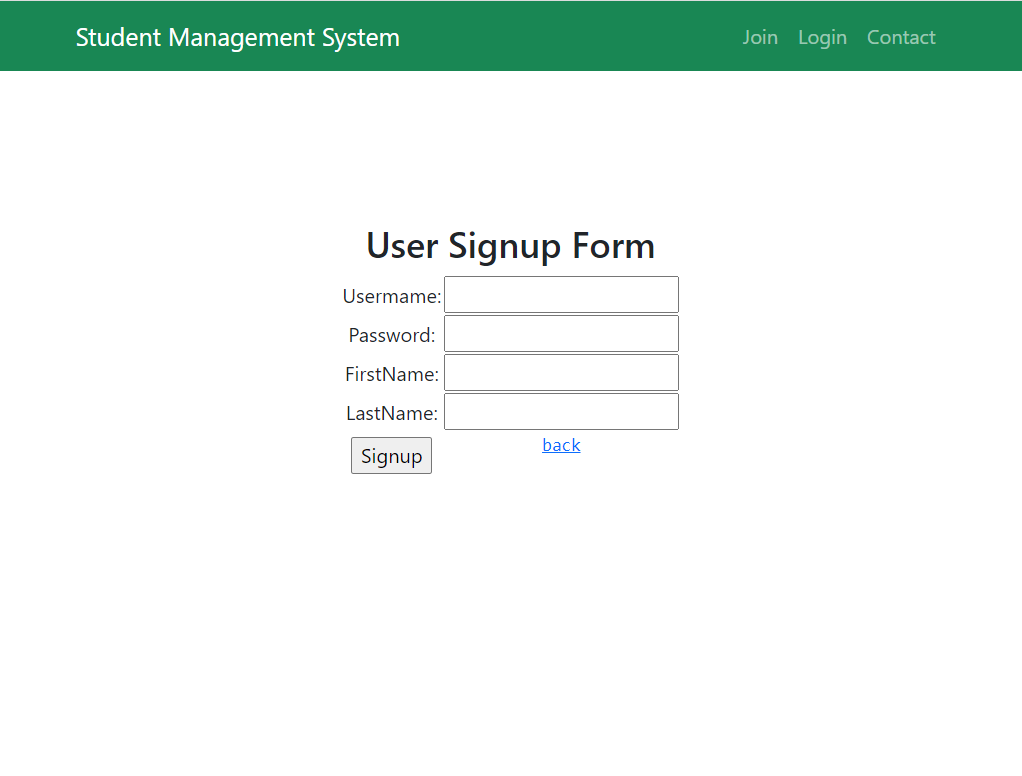1022x776 pixels.
Task: Click the Username input field
Action: click(561, 294)
